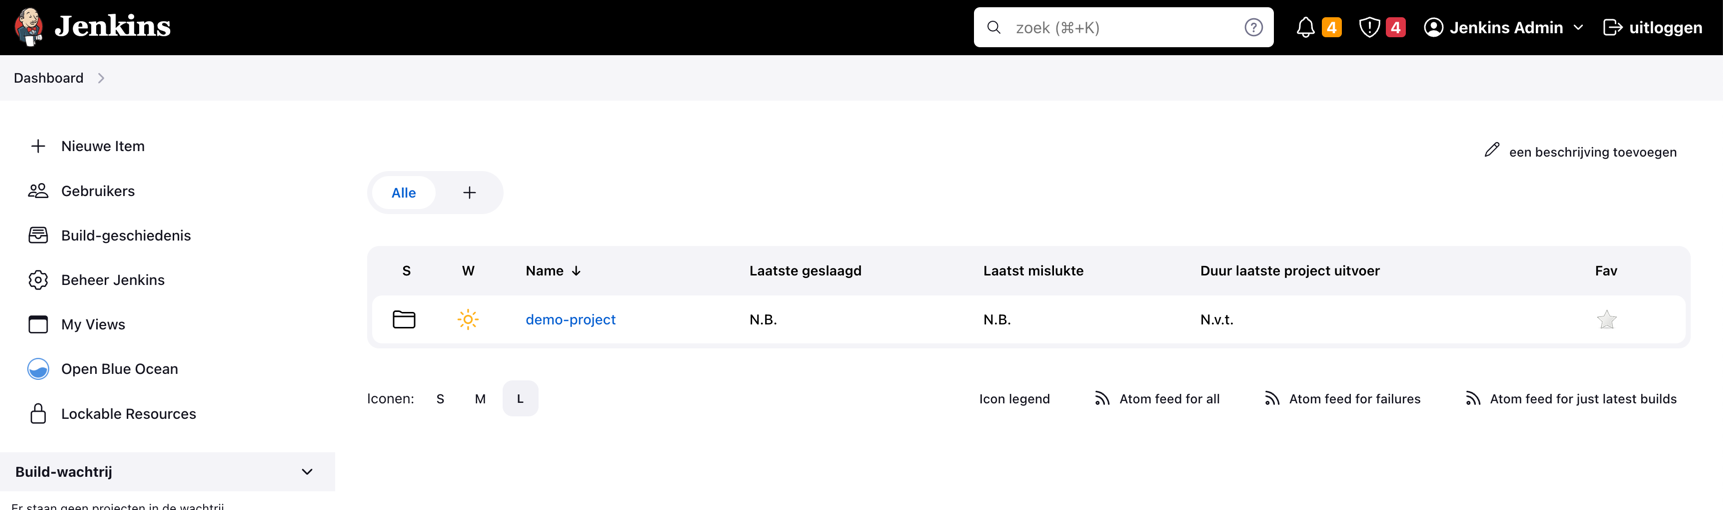Viewport: 1723px width, 510px height.
Task: Click the Open Blue Ocean icon
Action: click(38, 369)
